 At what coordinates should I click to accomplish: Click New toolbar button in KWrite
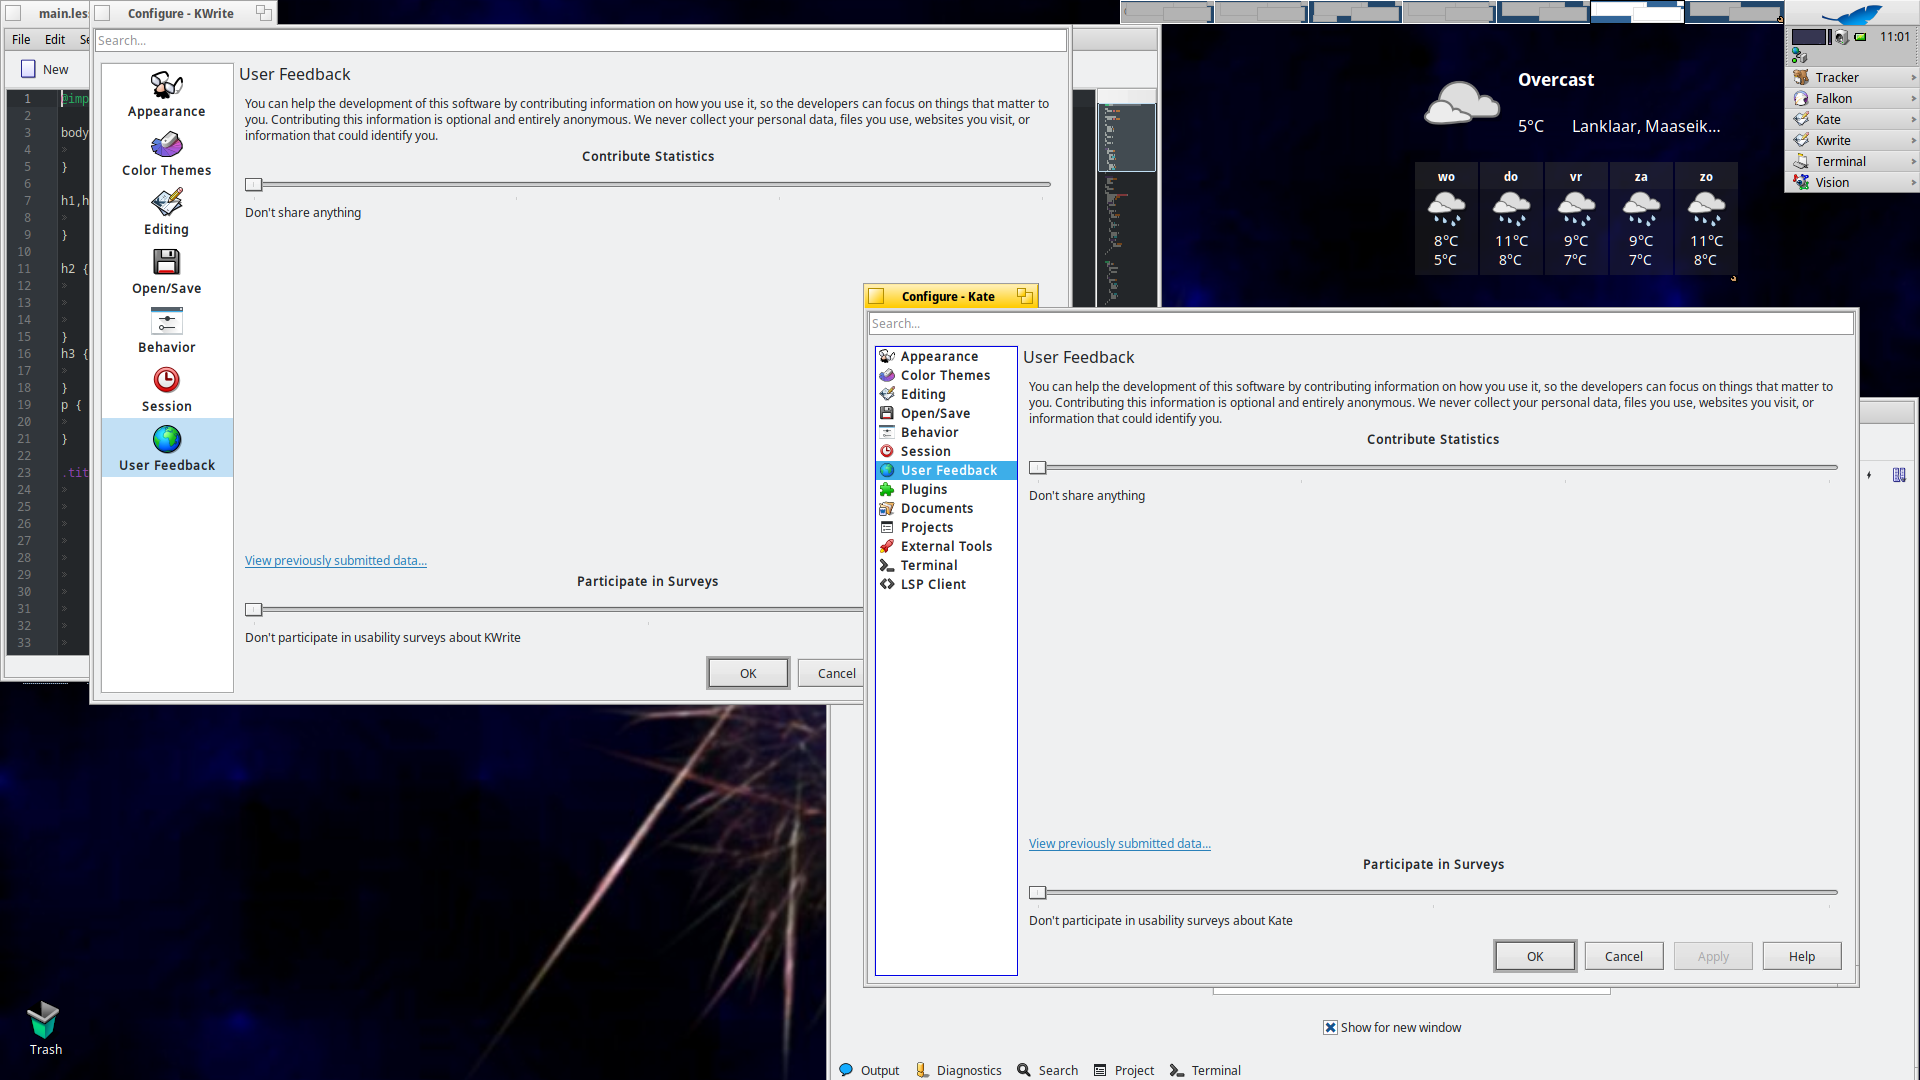pyautogui.click(x=45, y=69)
